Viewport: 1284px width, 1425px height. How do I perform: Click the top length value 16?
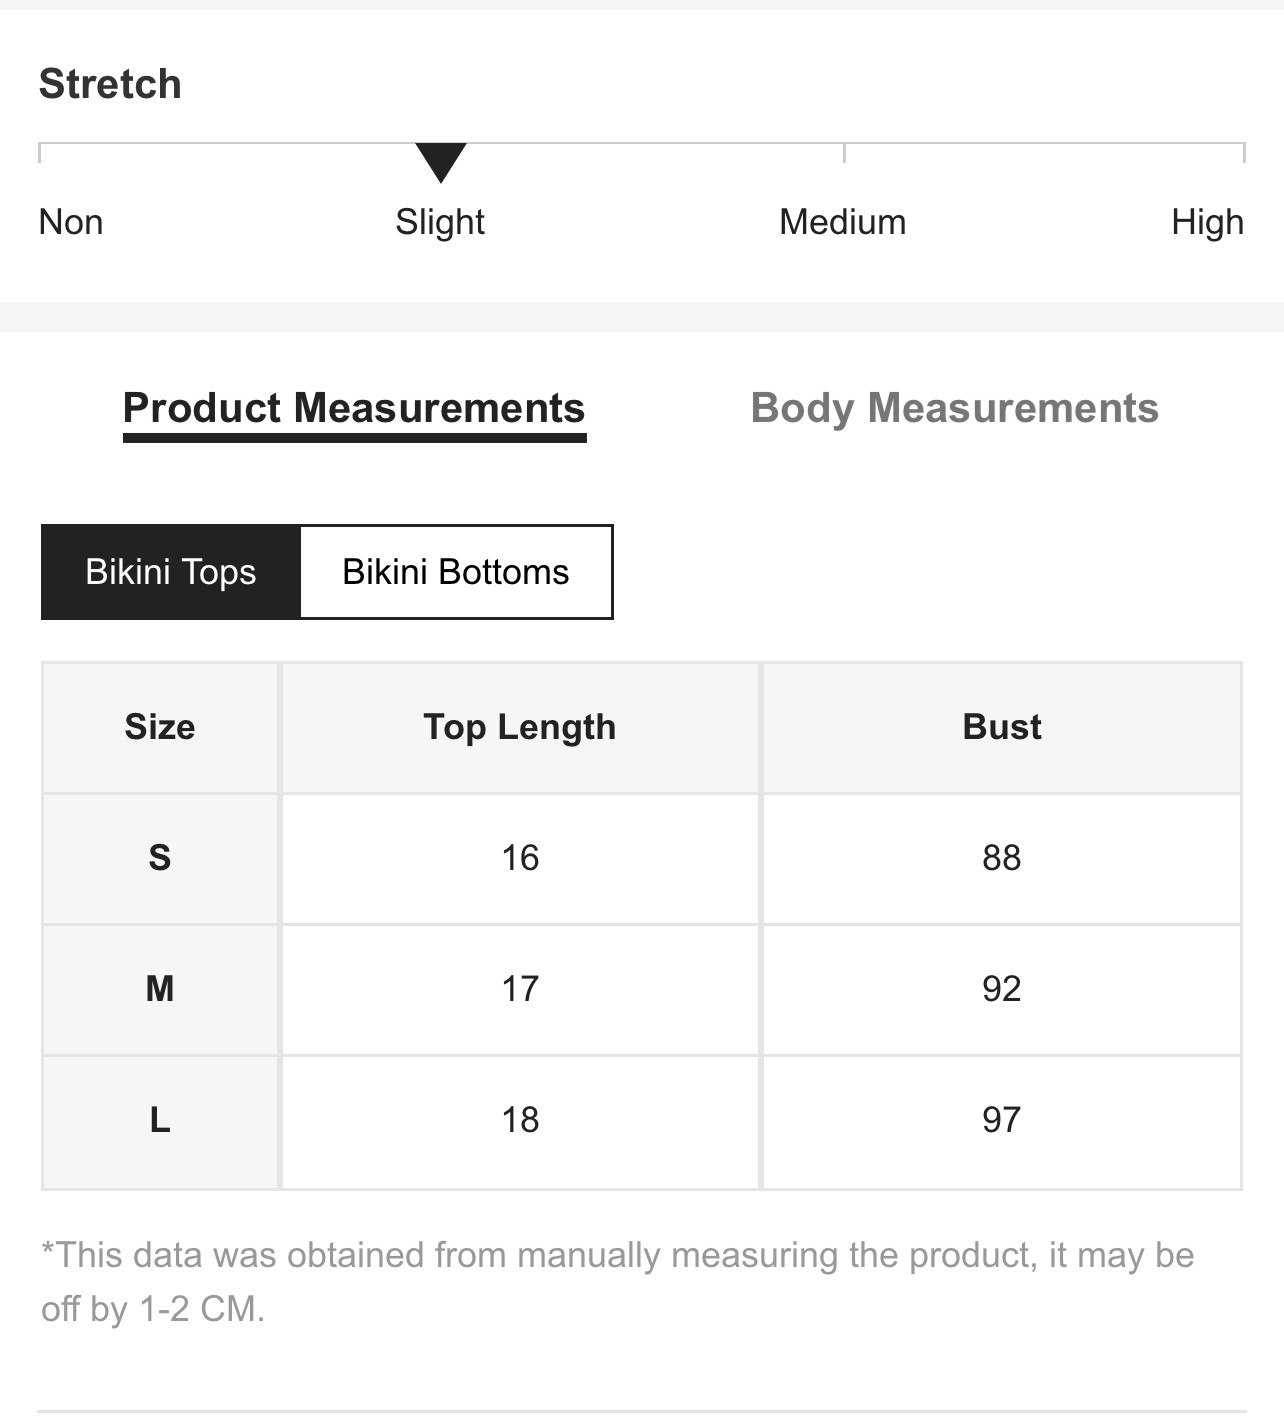tap(520, 858)
